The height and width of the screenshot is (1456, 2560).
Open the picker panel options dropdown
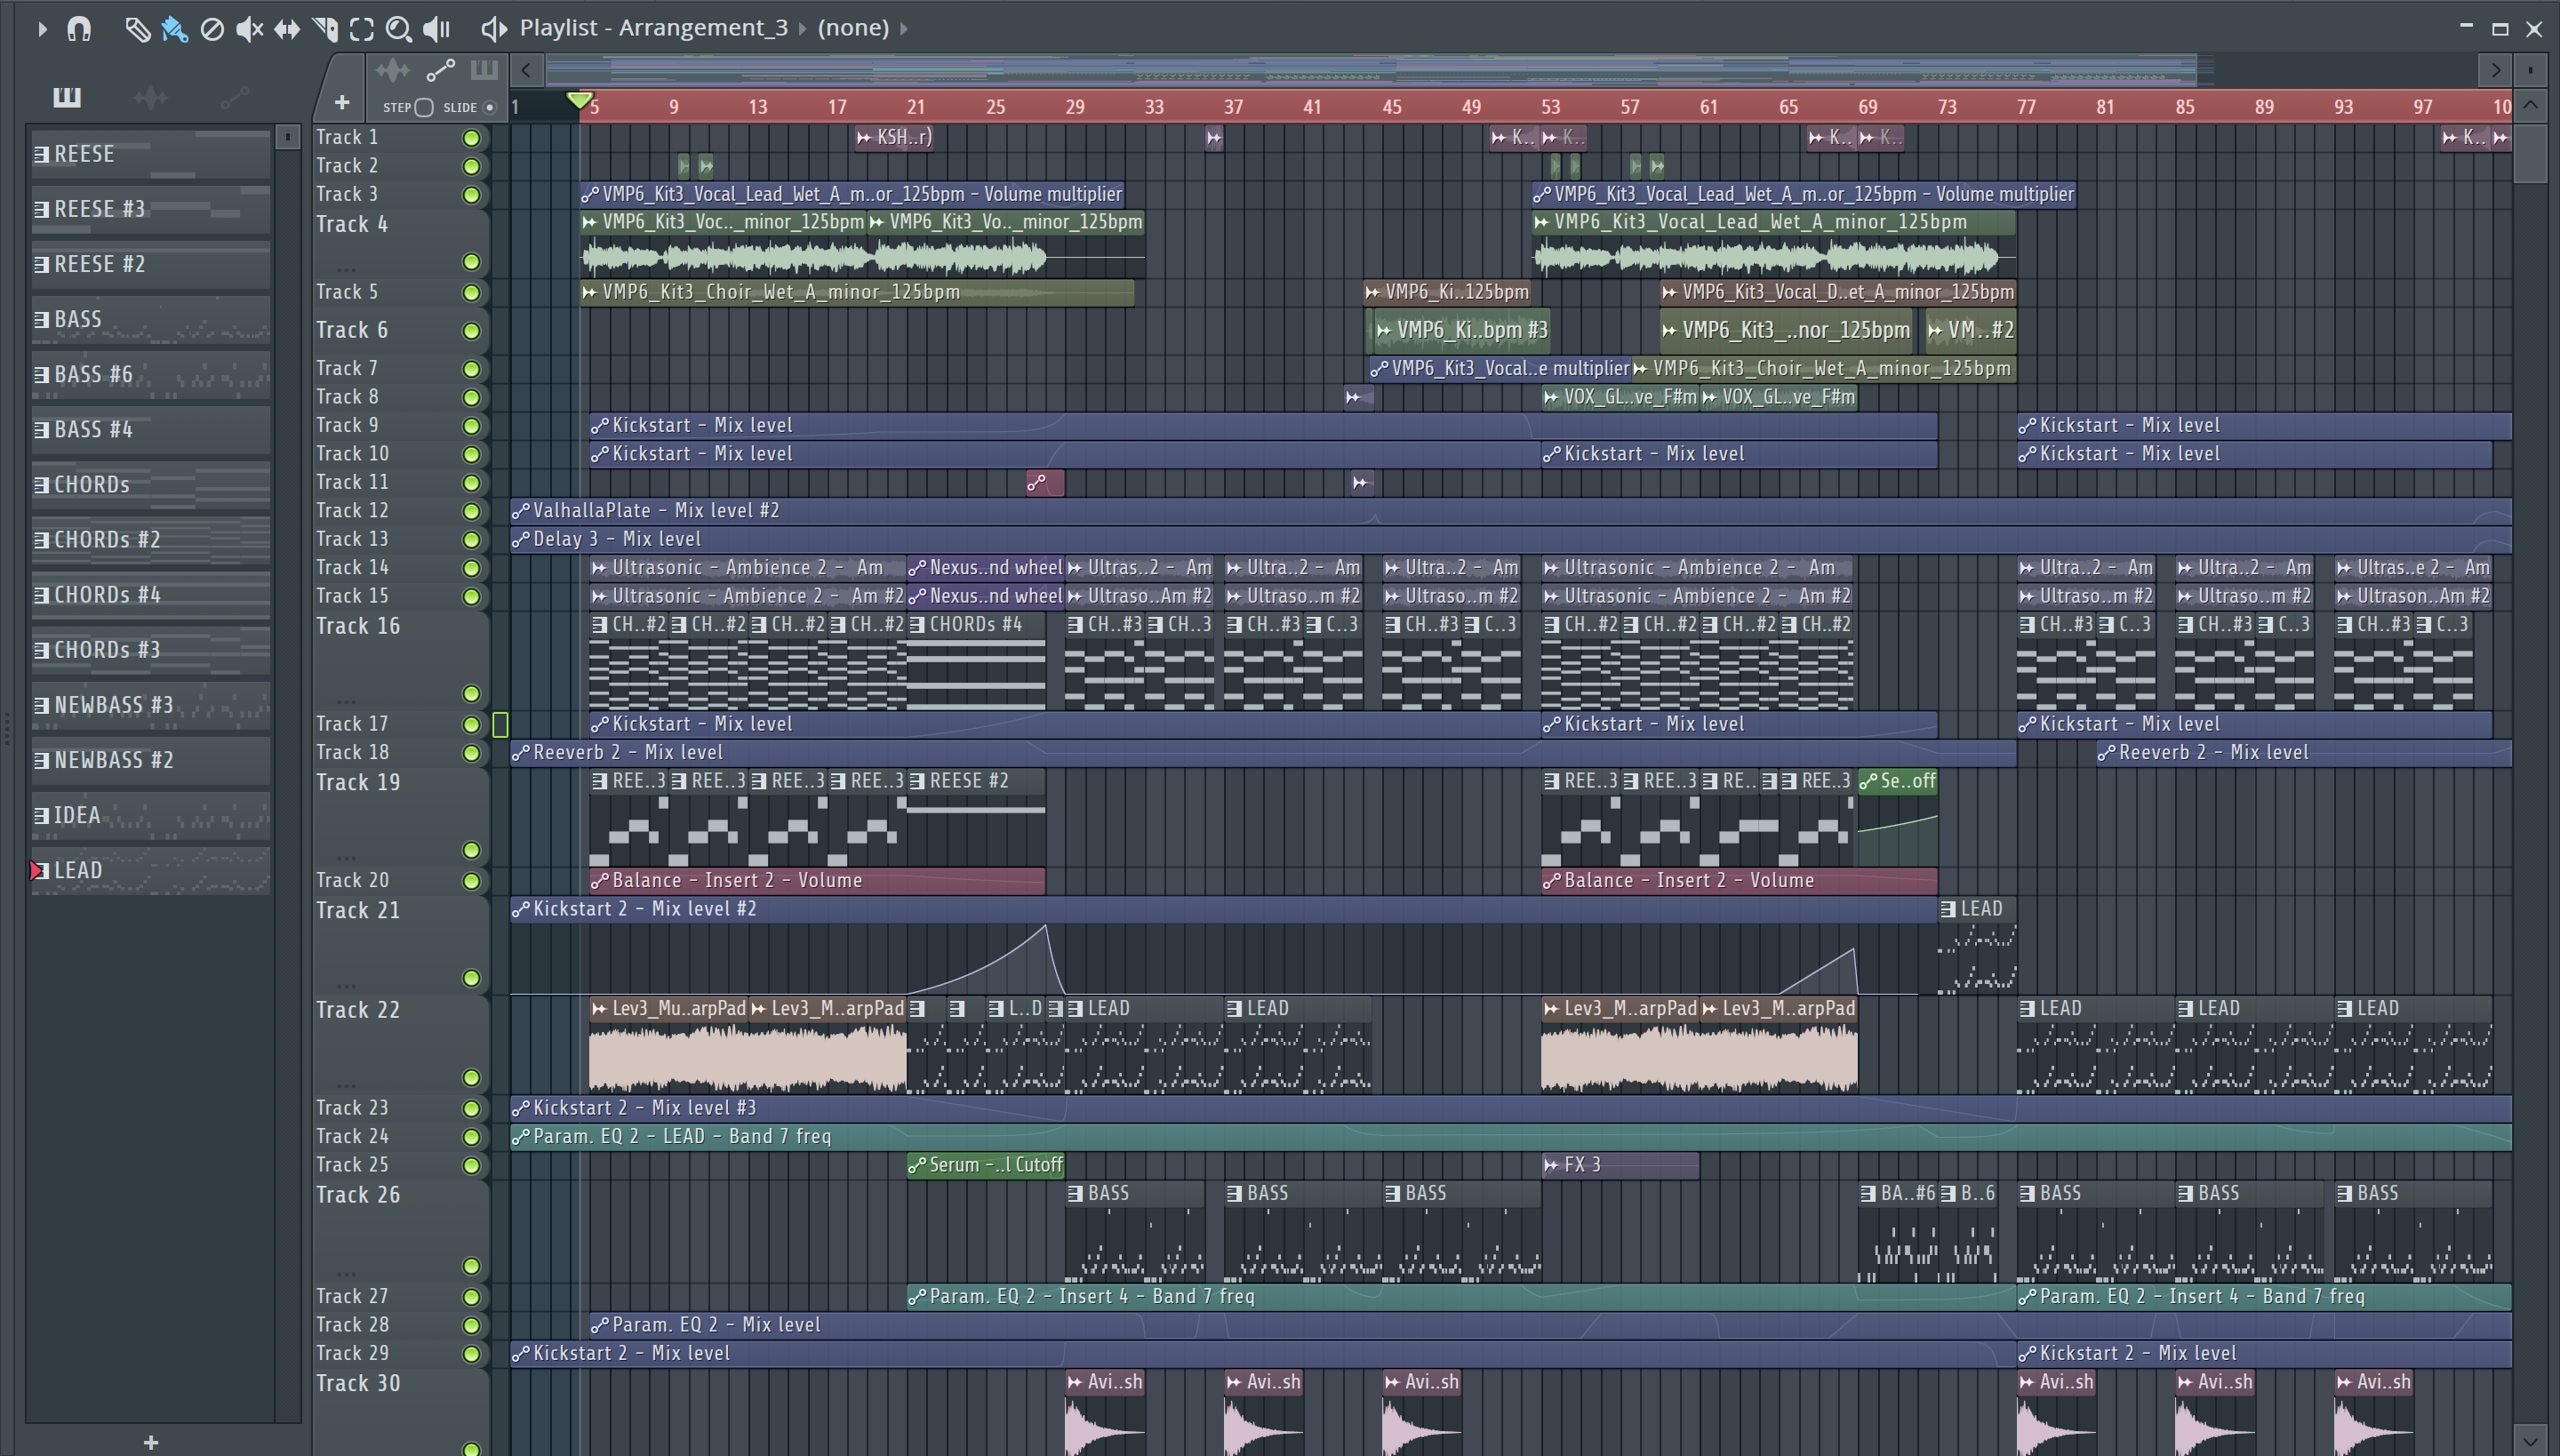287,136
